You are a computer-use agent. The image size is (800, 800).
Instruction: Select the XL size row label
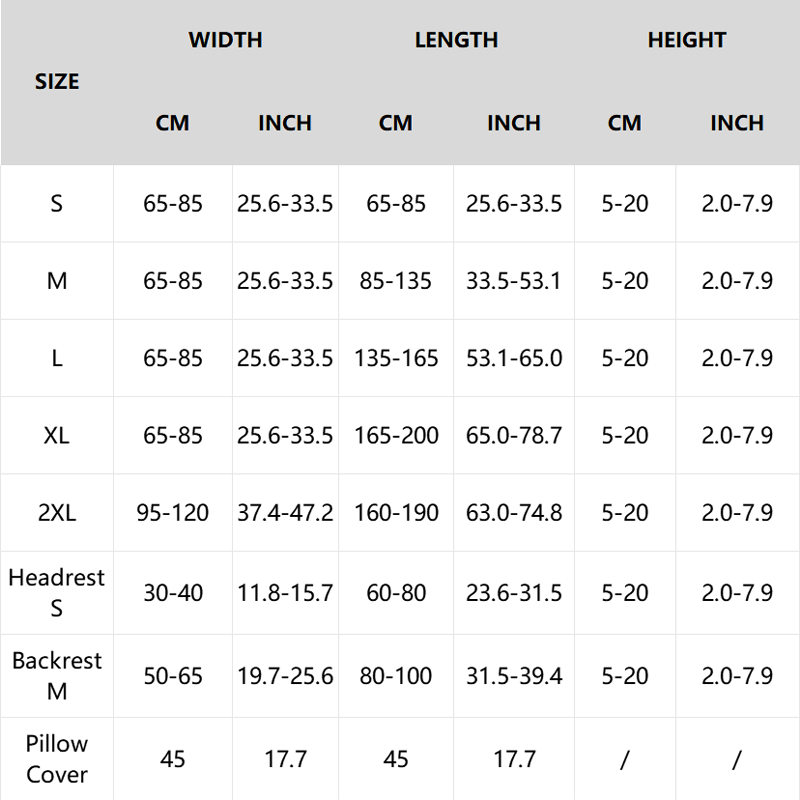pyautogui.click(x=57, y=435)
